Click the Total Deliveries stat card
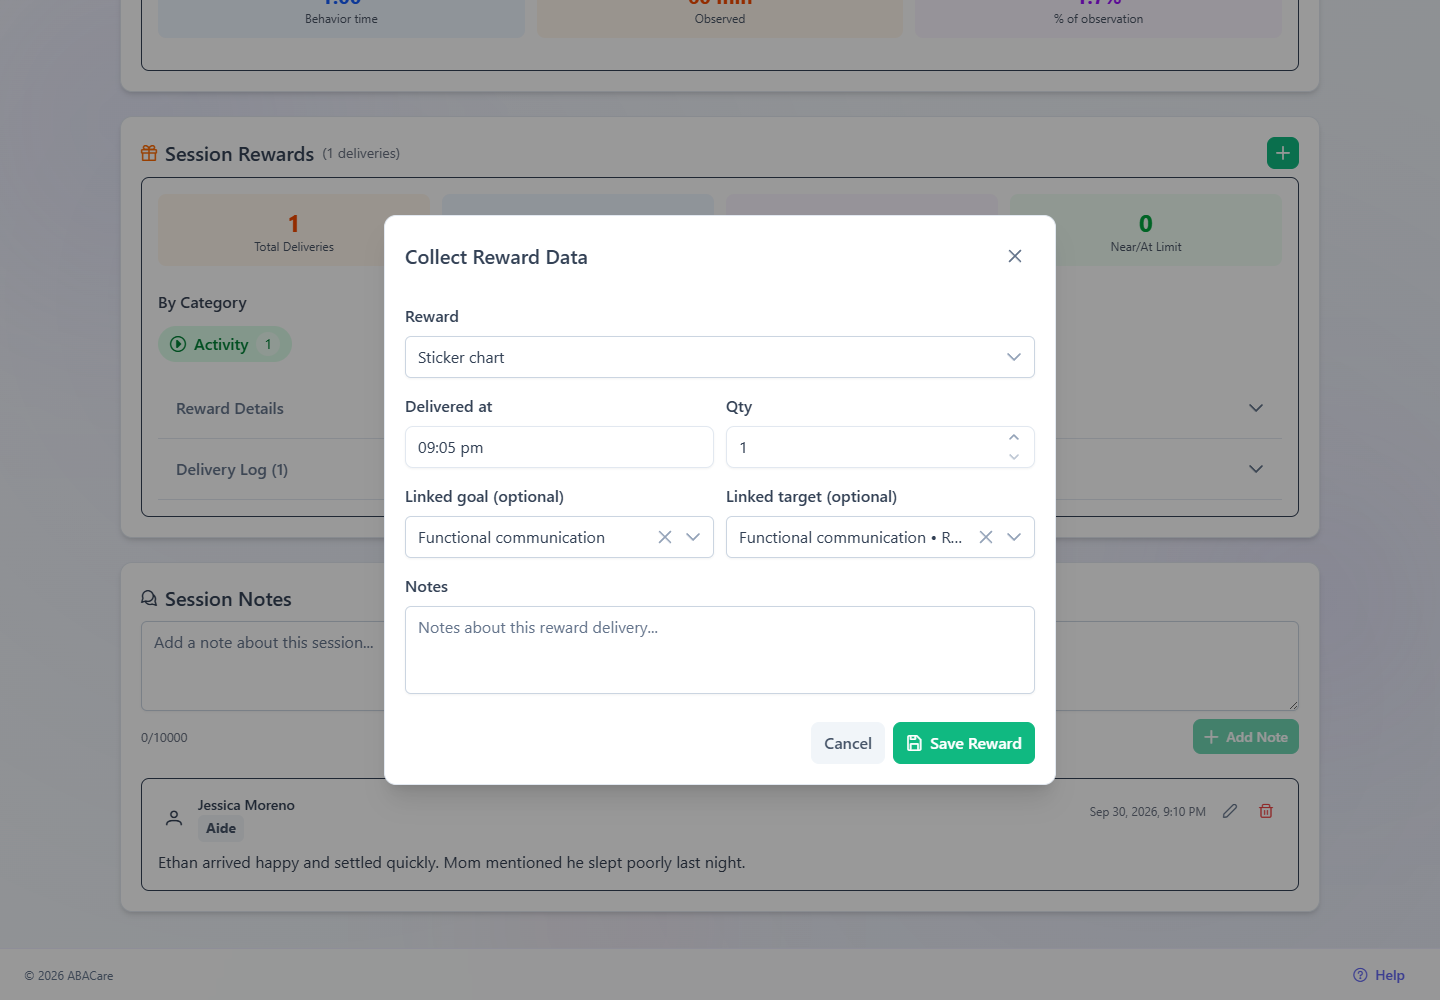 point(294,230)
